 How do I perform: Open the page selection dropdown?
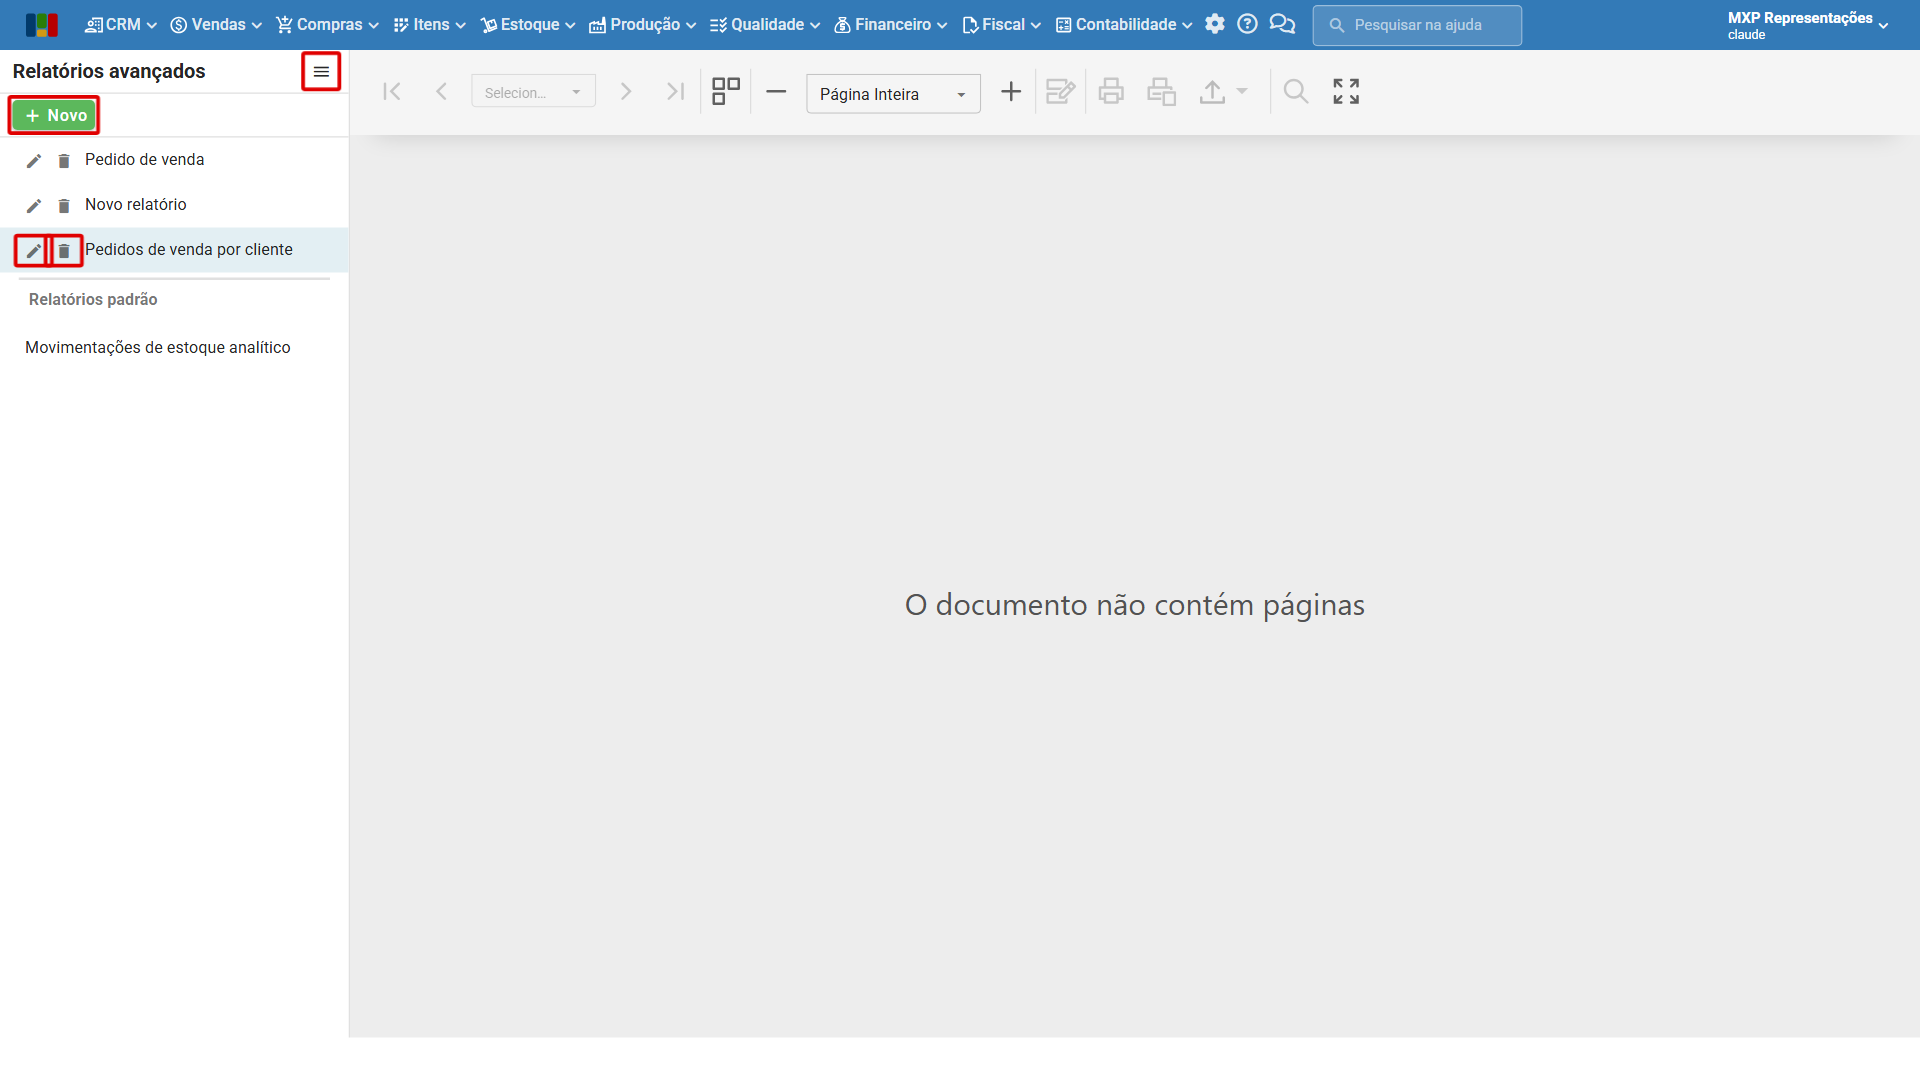pyautogui.click(x=534, y=92)
